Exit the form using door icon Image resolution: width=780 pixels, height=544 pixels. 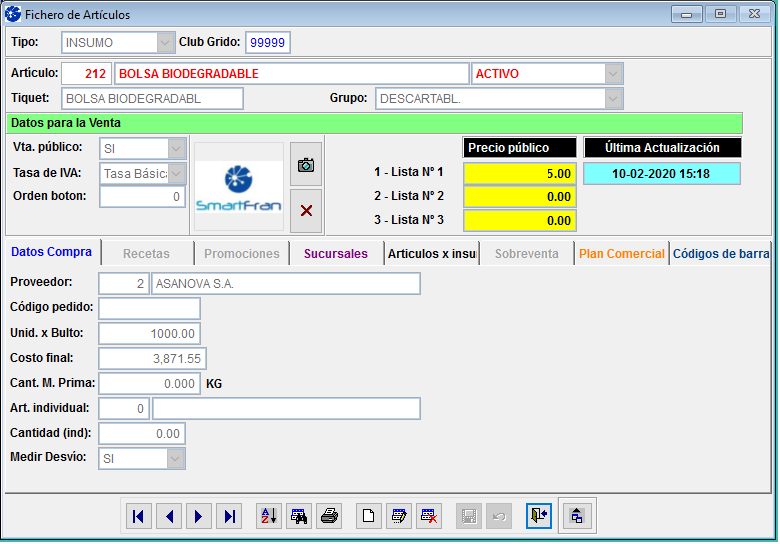(538, 516)
